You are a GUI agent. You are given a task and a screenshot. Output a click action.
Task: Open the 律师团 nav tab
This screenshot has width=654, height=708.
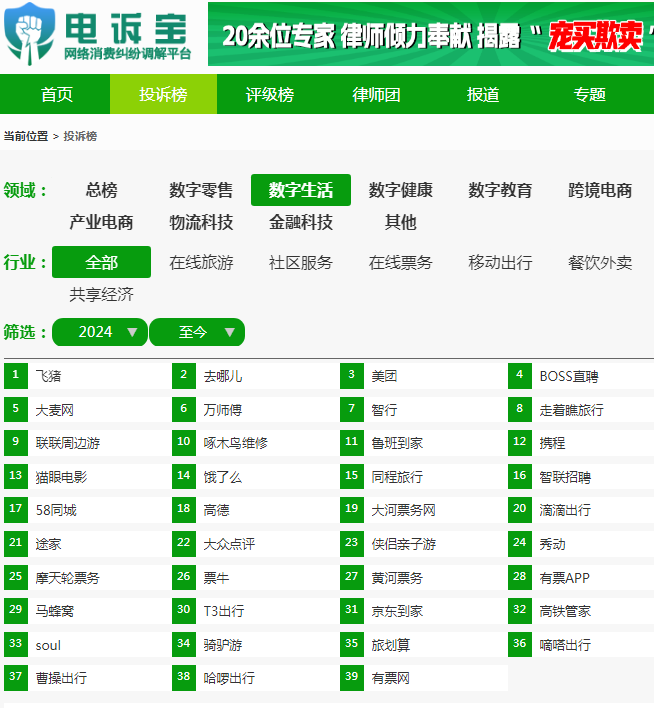pyautogui.click(x=376, y=94)
